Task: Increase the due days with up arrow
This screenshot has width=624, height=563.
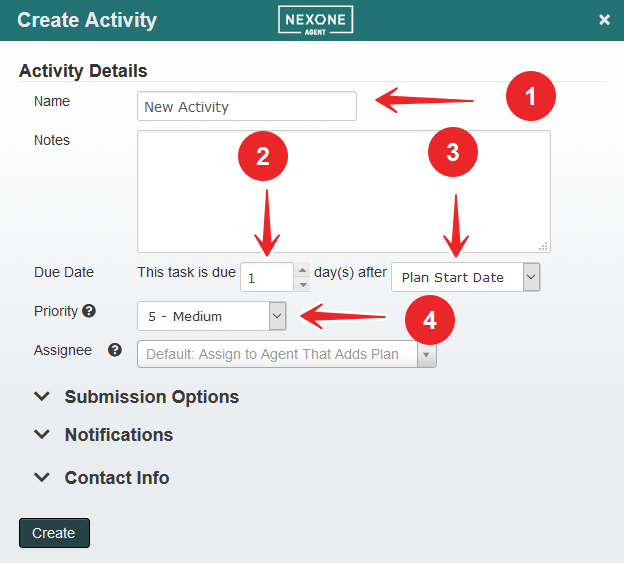Action: pos(303,271)
